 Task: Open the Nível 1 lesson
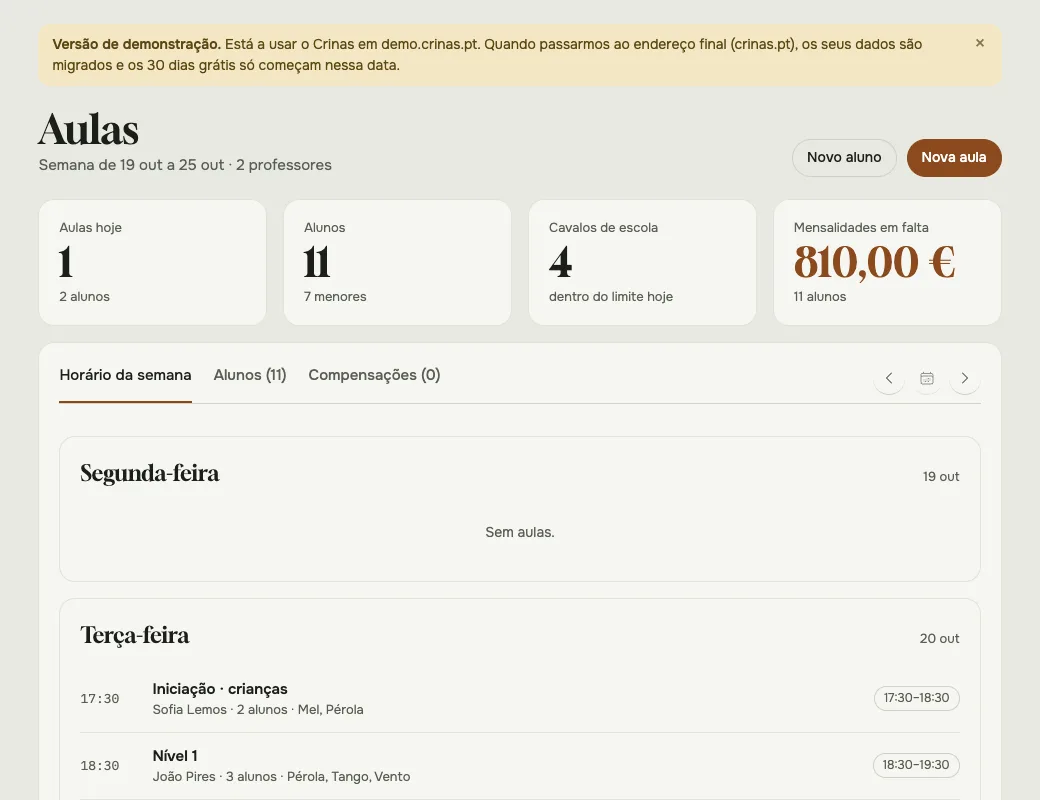pos(519,766)
